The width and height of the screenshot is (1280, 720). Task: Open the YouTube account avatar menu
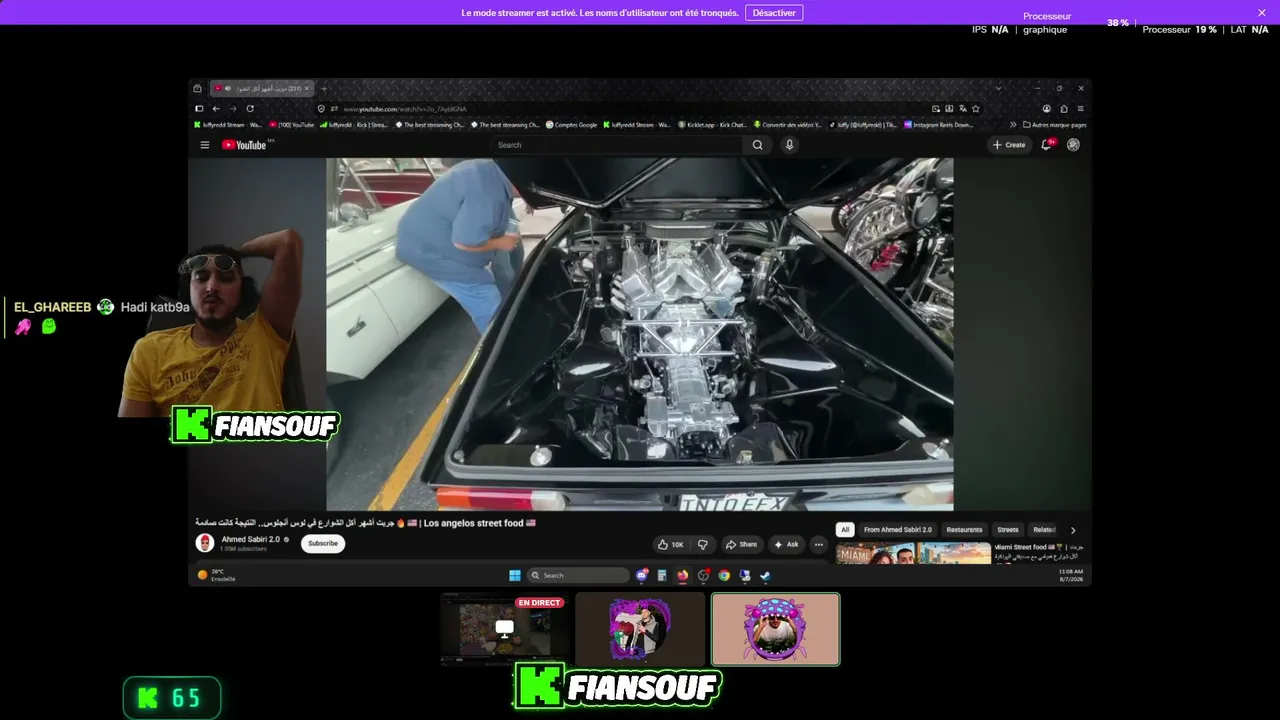click(1073, 145)
